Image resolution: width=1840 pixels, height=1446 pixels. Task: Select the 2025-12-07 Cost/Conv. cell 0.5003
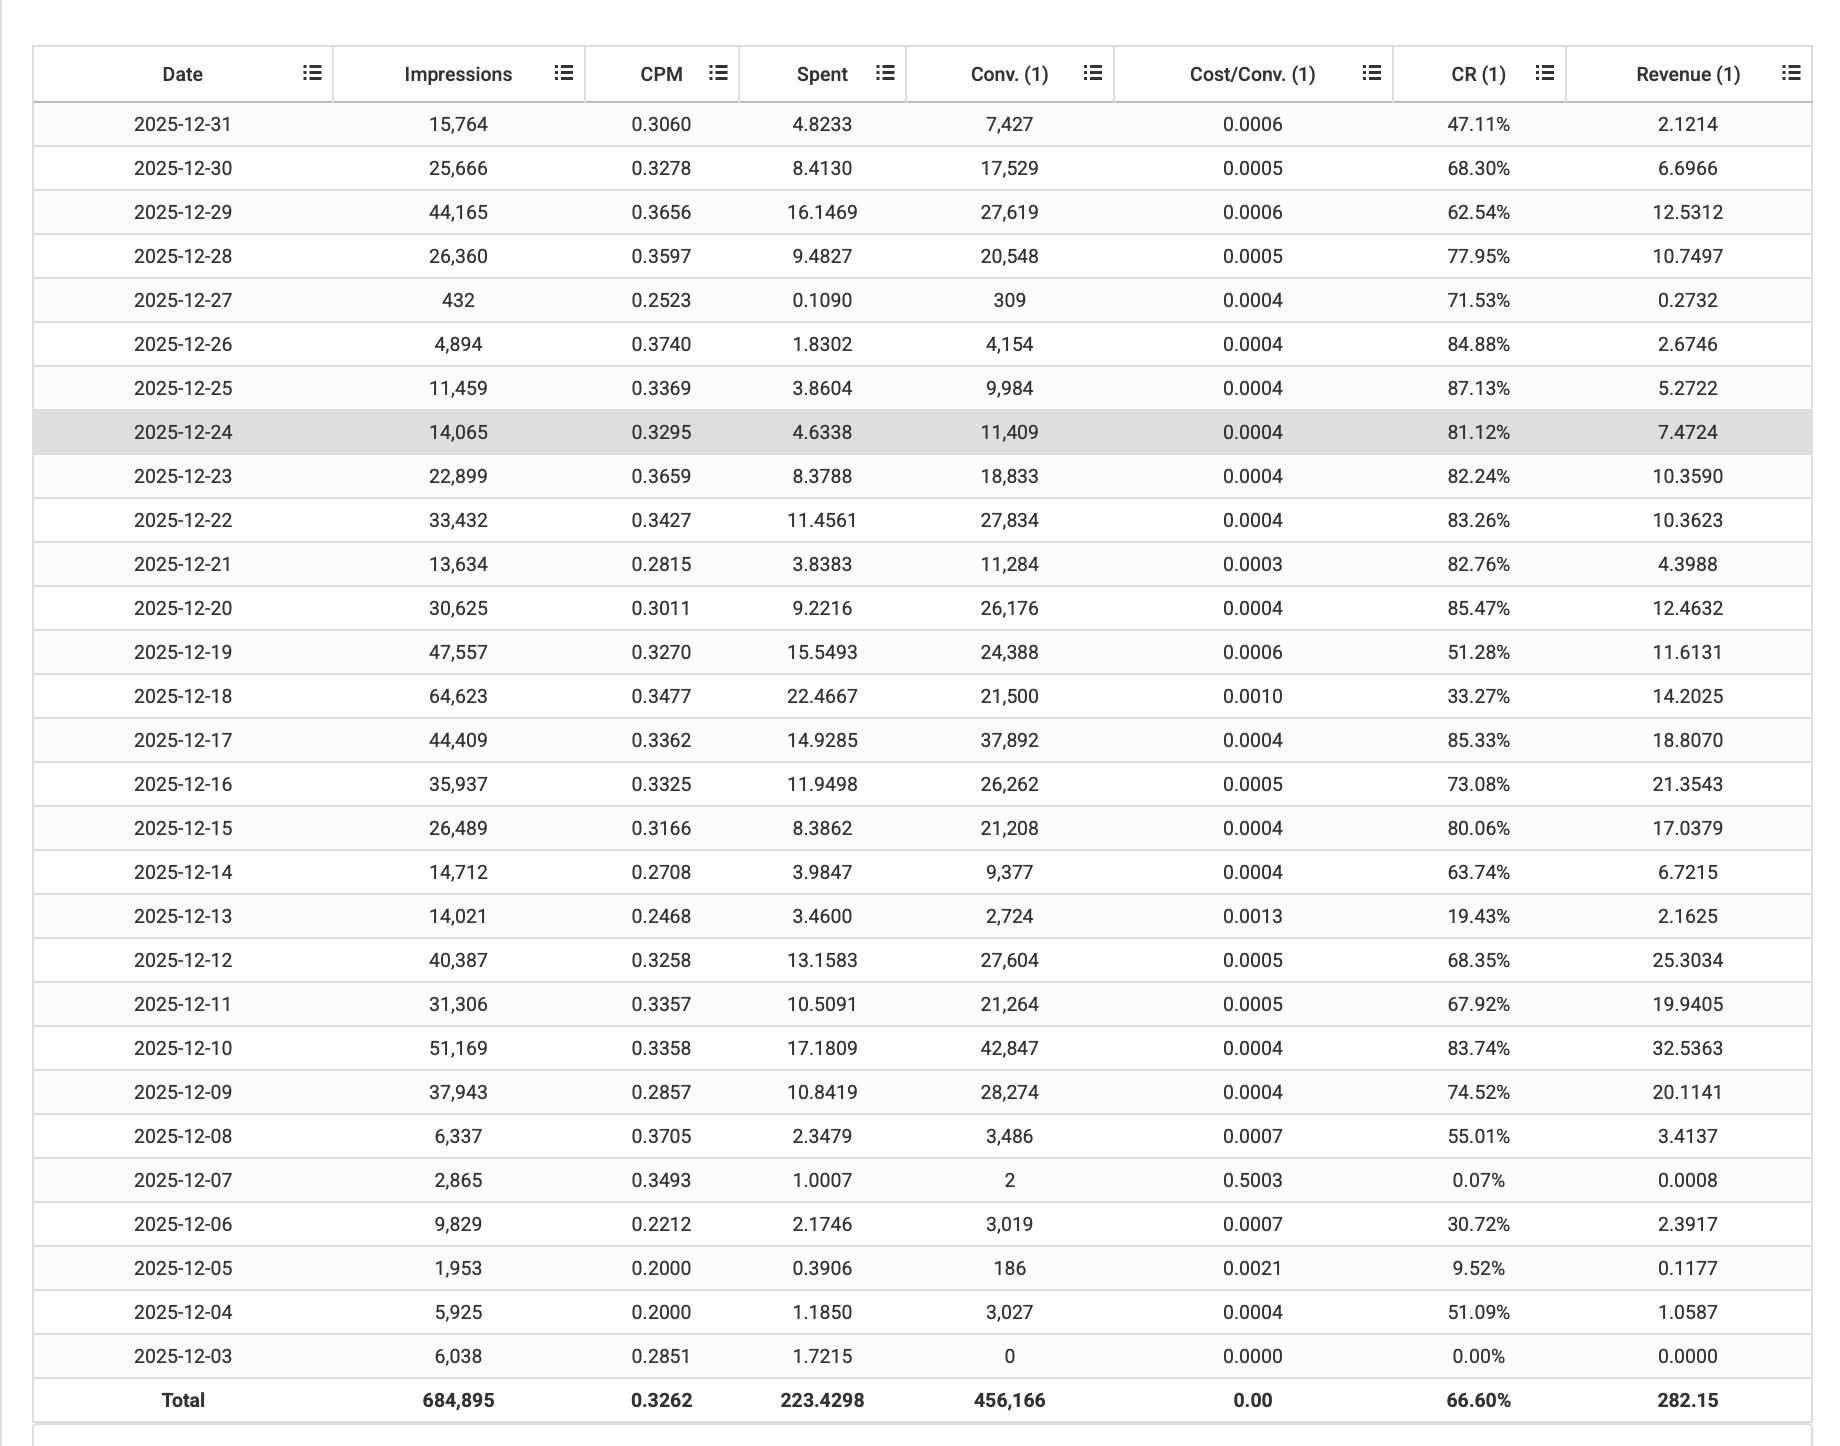[1253, 1180]
